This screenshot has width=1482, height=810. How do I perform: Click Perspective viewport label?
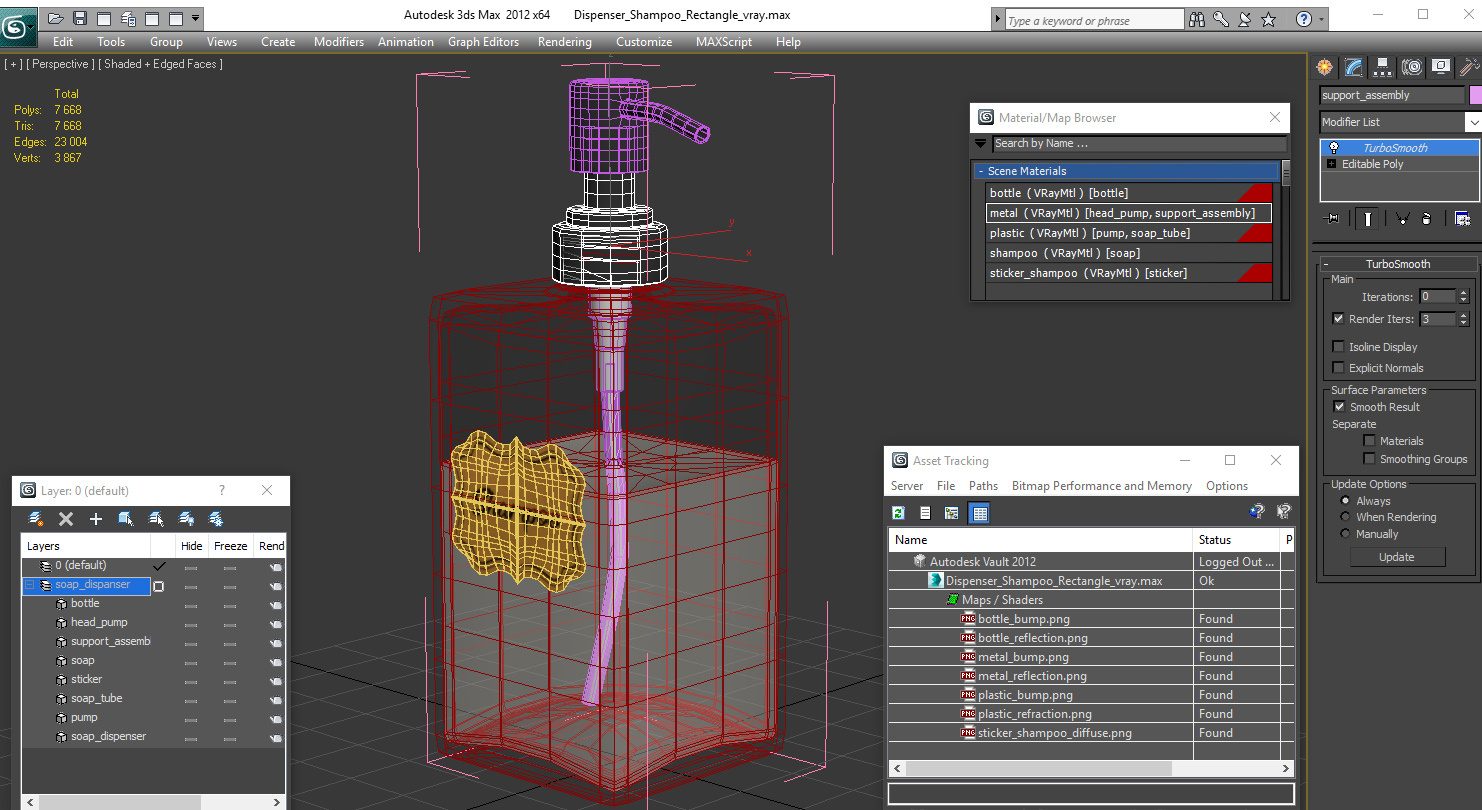[60, 64]
